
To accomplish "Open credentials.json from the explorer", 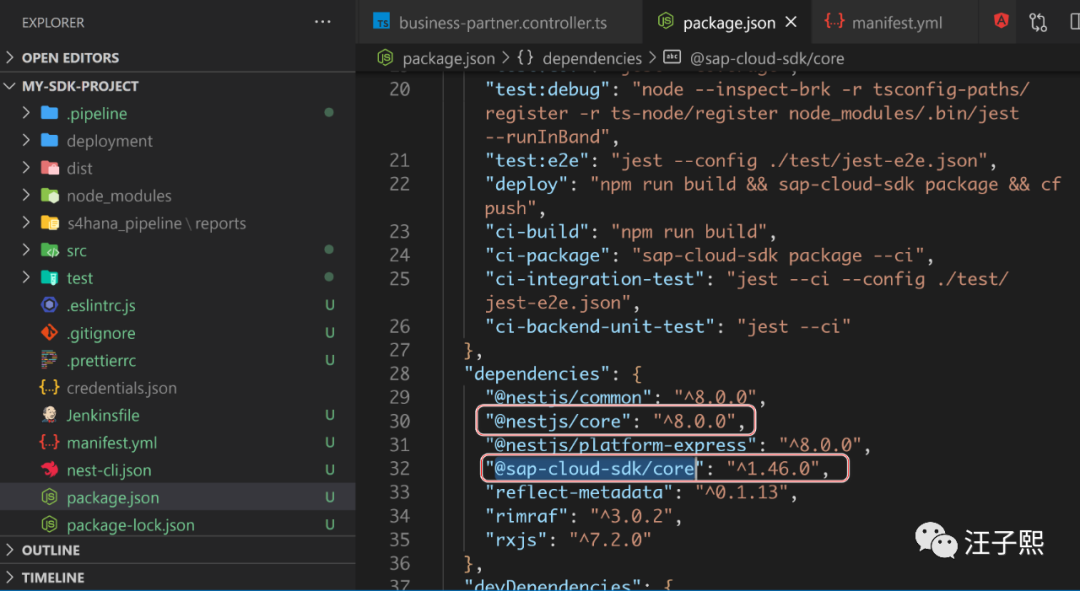I will tap(121, 388).
